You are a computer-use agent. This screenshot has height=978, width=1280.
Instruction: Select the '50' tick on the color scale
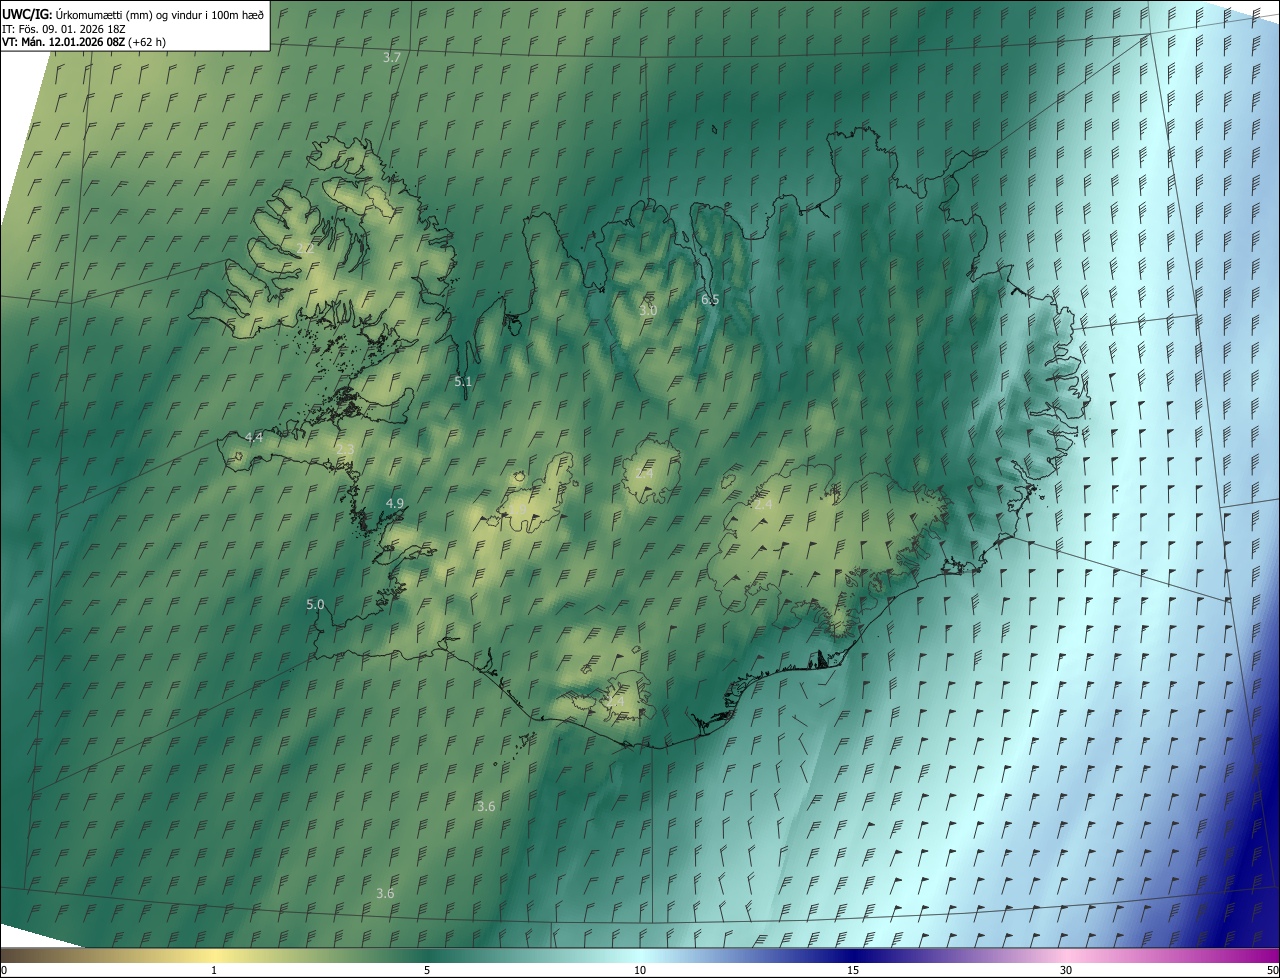[x=1272, y=970]
